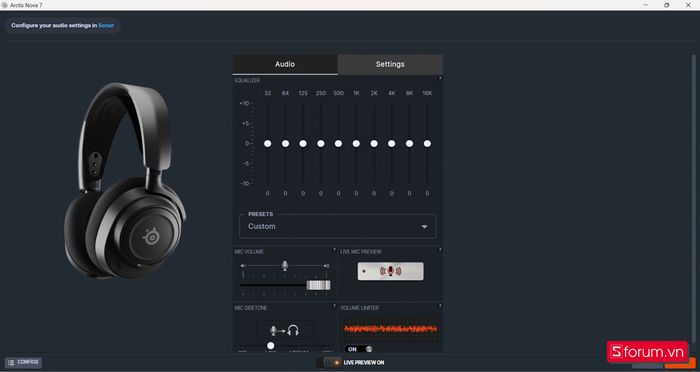Click the 'LIVE MIC PREVIEW' section label
The height and width of the screenshot is (372, 700).
coord(361,252)
